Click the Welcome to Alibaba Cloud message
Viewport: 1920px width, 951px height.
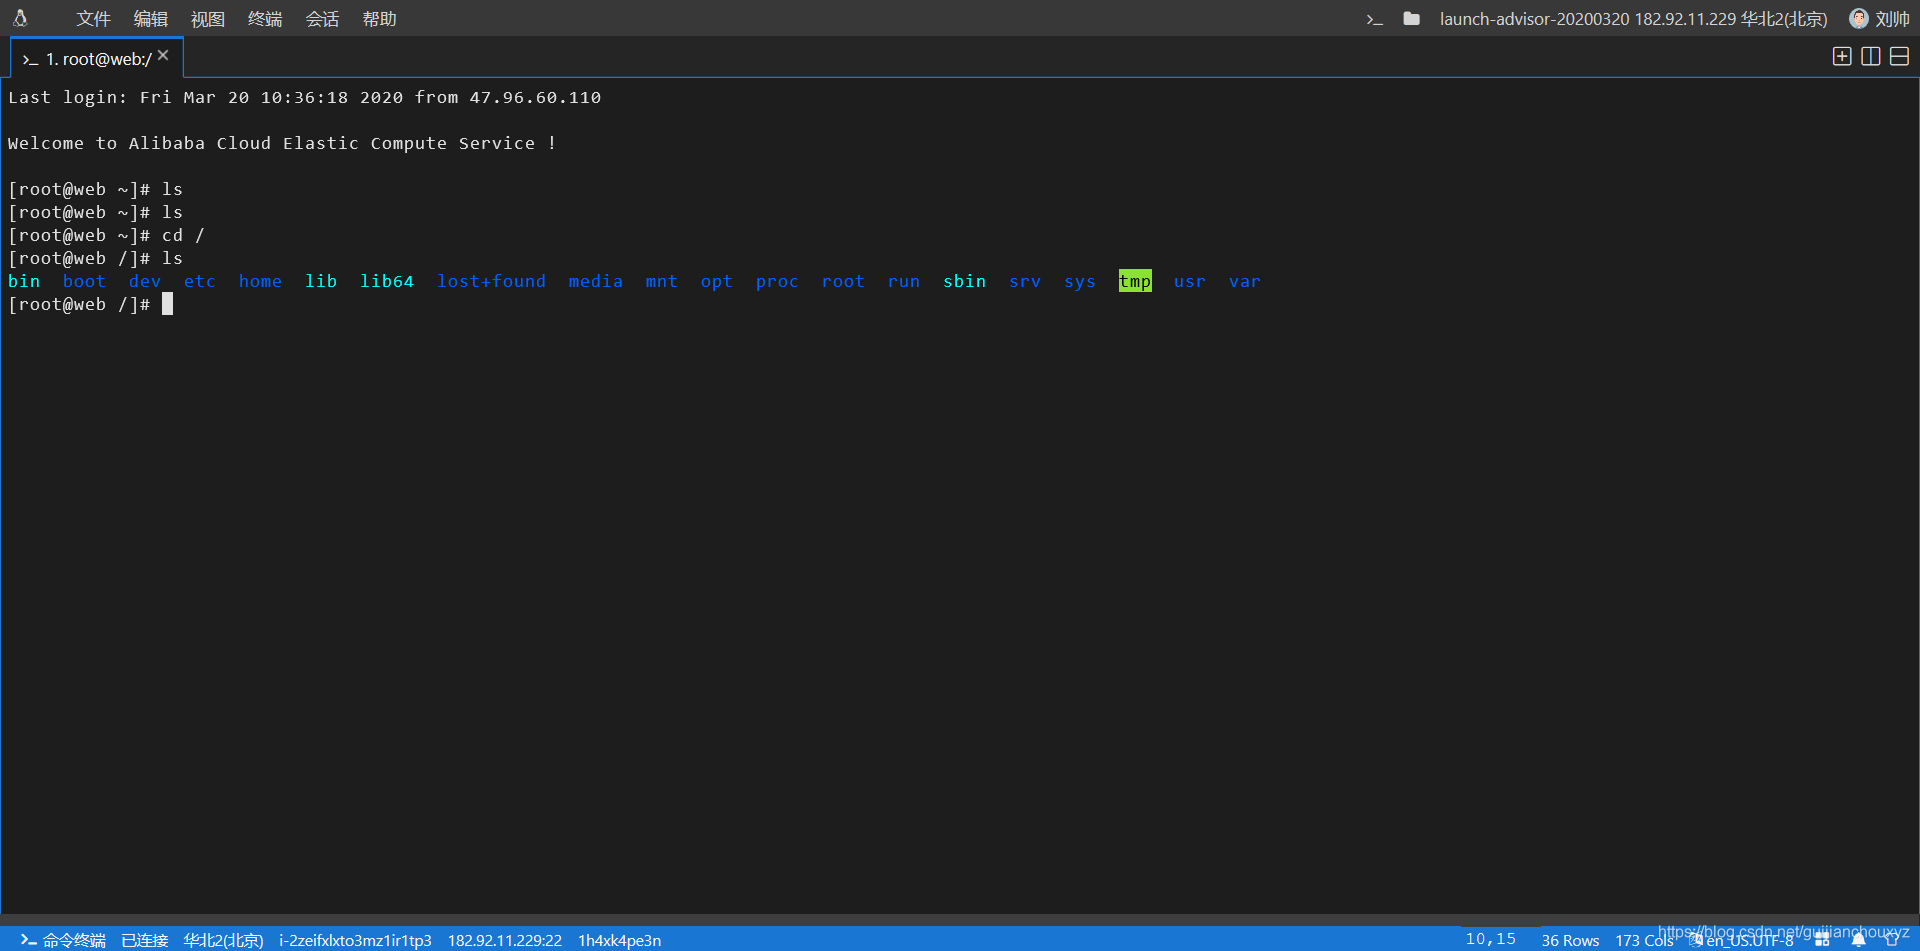point(282,143)
